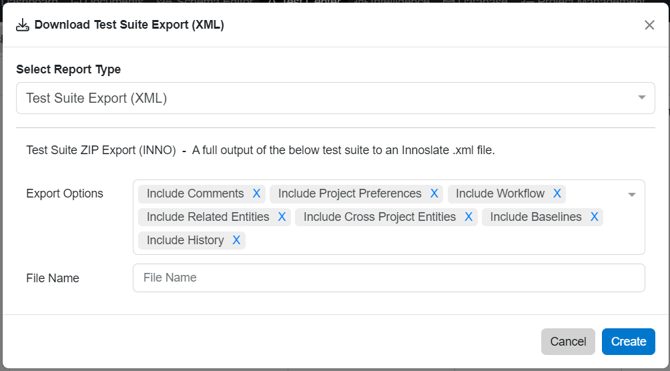Click the Include Comments tag label
The height and width of the screenshot is (371, 670).
[195, 194]
